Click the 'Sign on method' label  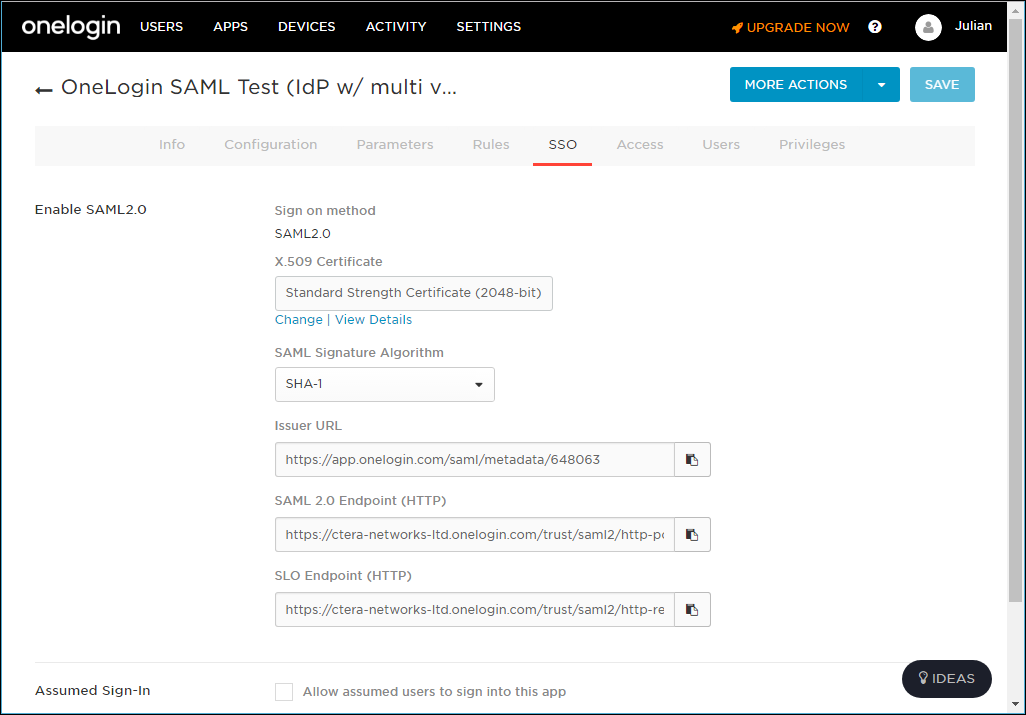[x=325, y=211]
